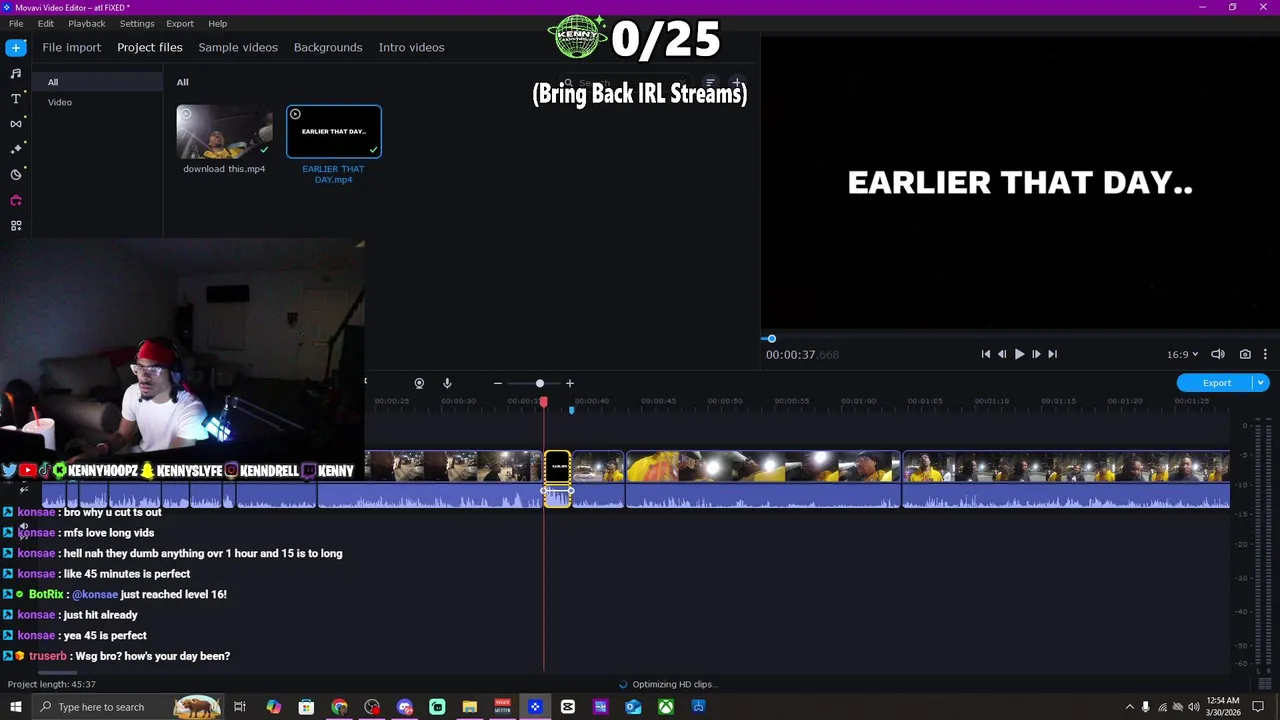The height and width of the screenshot is (720, 1280).
Task: Play the preview video
Action: 1019,354
